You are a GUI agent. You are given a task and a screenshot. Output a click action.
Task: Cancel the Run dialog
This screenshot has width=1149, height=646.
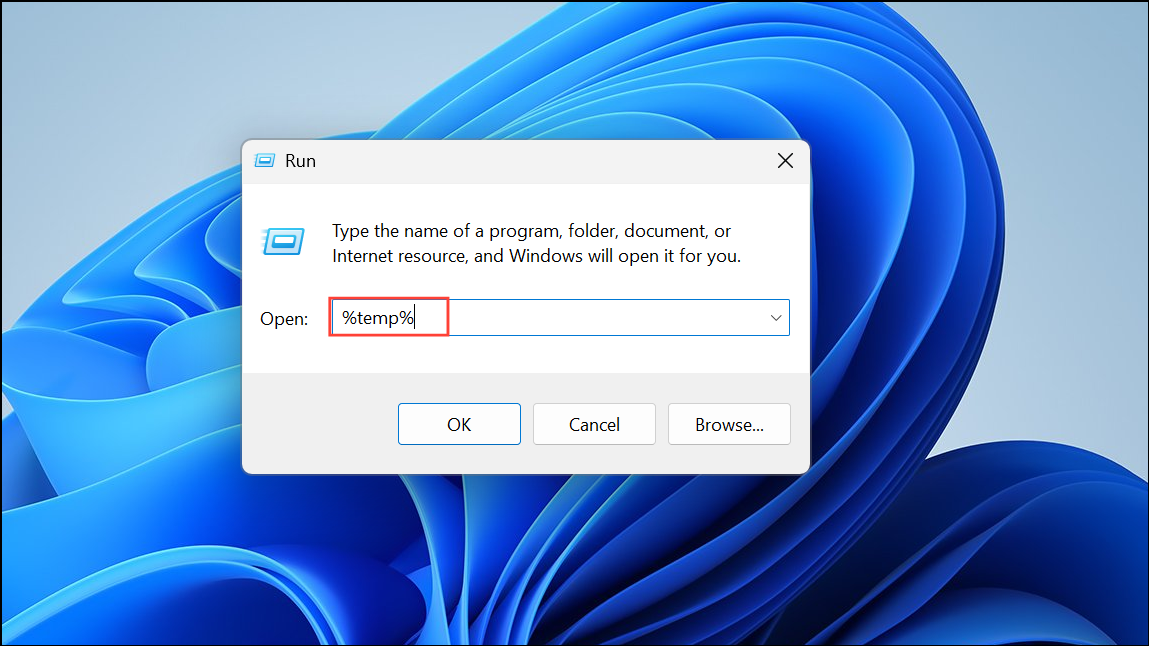pyautogui.click(x=594, y=424)
